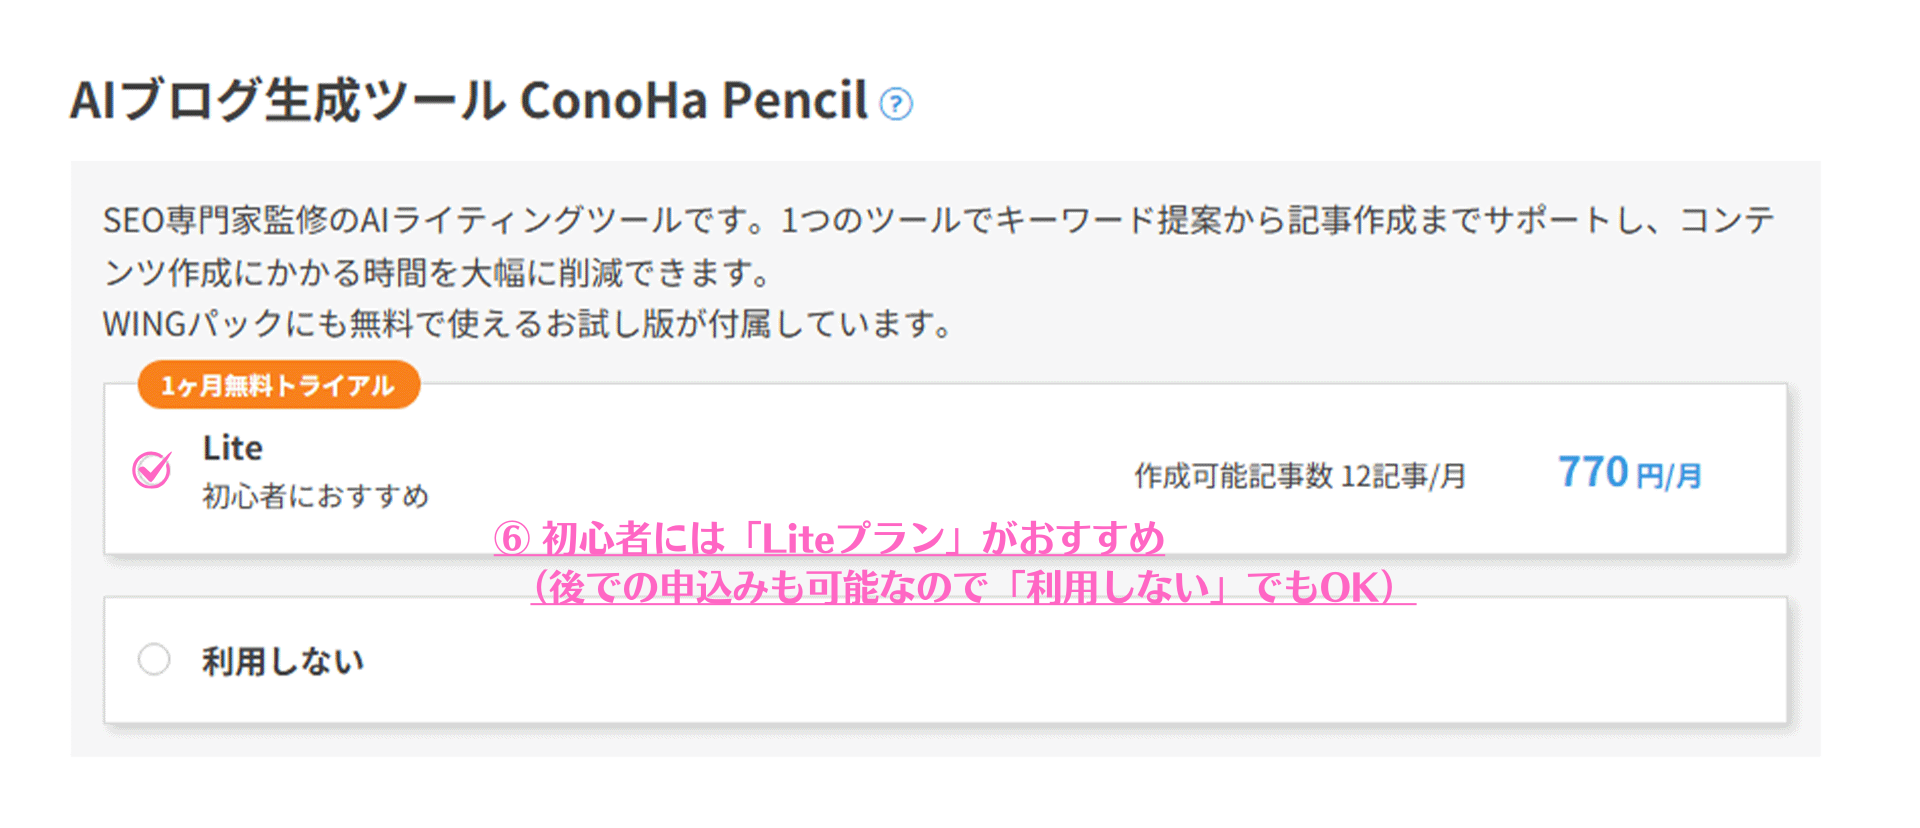1920x828 pixels.
Task: Click the ンツ作成にかかる時間を大幅に削減 description line
Action: coord(438,272)
